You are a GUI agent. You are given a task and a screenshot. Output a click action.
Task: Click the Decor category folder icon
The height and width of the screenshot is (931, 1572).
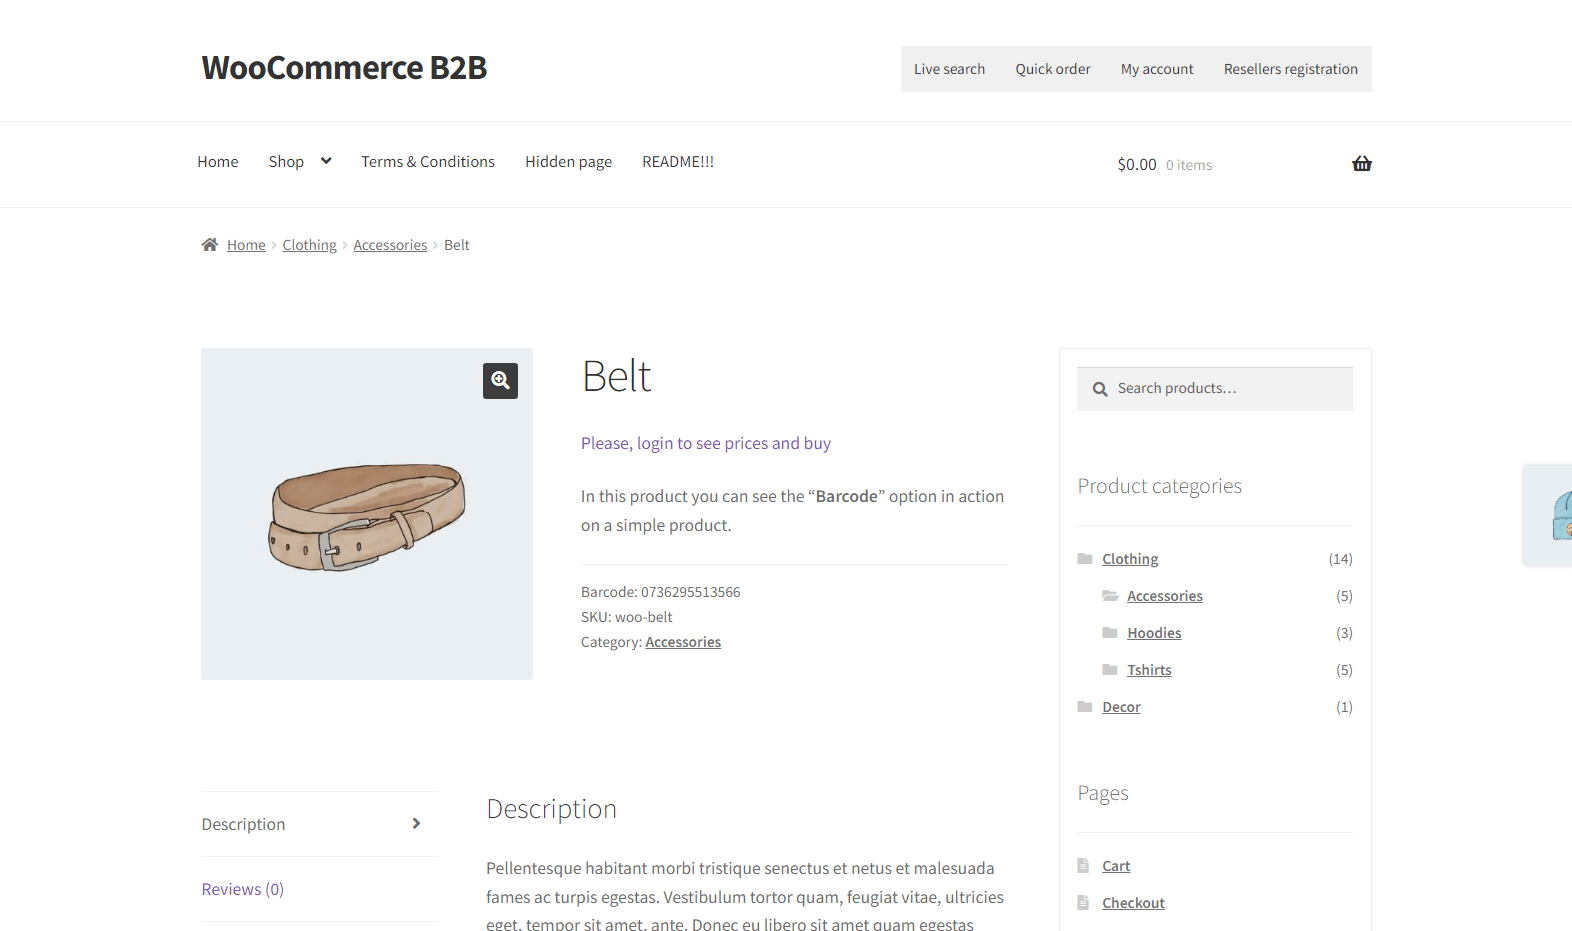pyautogui.click(x=1085, y=707)
